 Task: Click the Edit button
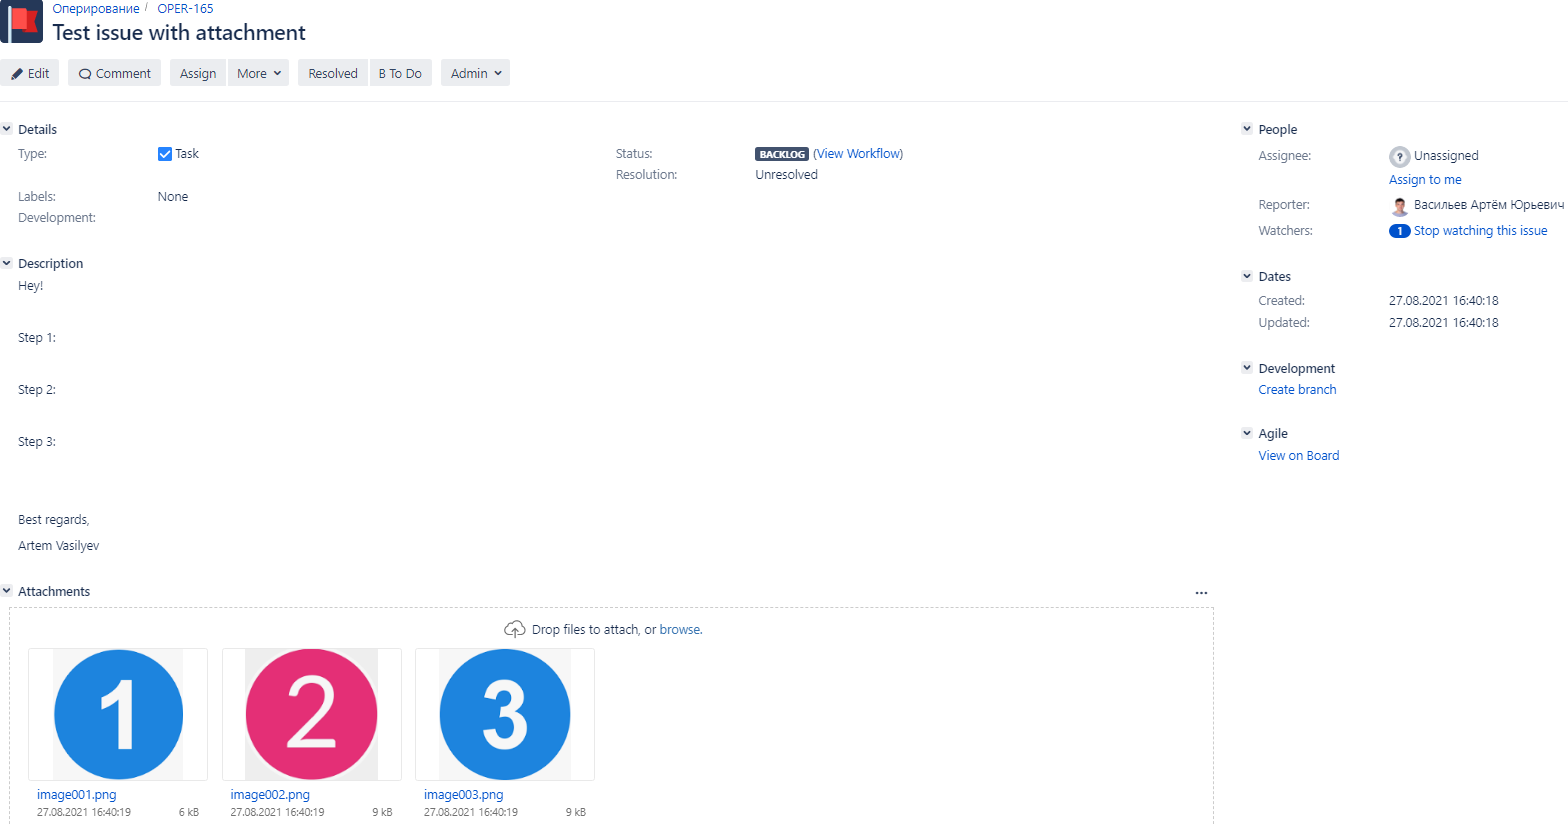coord(30,73)
